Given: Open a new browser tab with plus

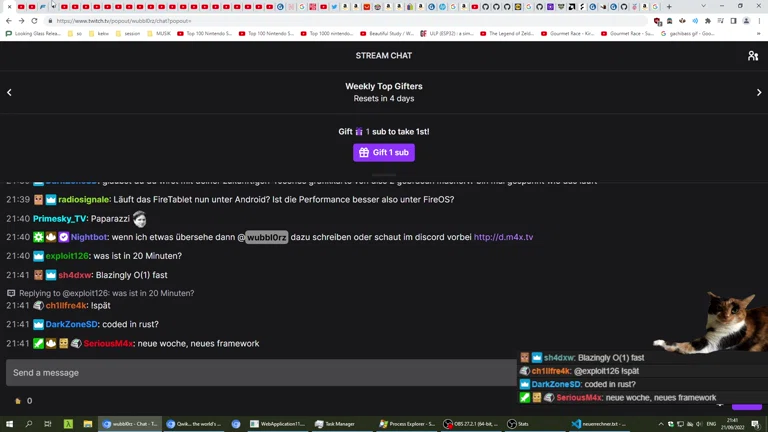Looking at the screenshot, I should [x=669, y=7].
